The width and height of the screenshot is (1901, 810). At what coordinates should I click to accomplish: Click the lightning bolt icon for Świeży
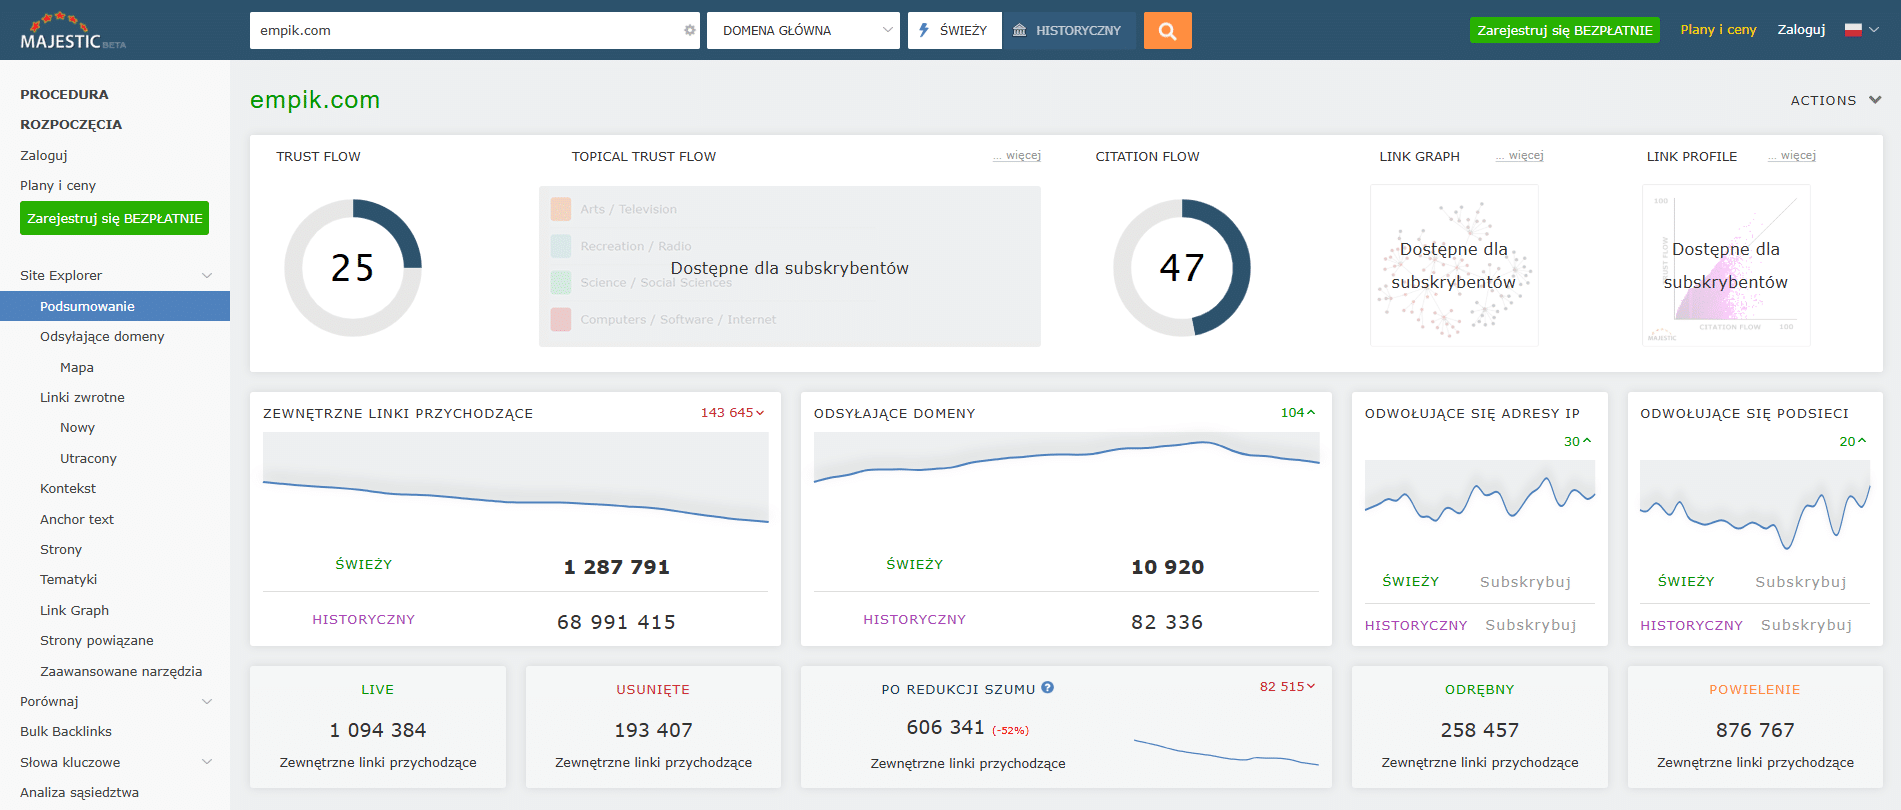(924, 30)
